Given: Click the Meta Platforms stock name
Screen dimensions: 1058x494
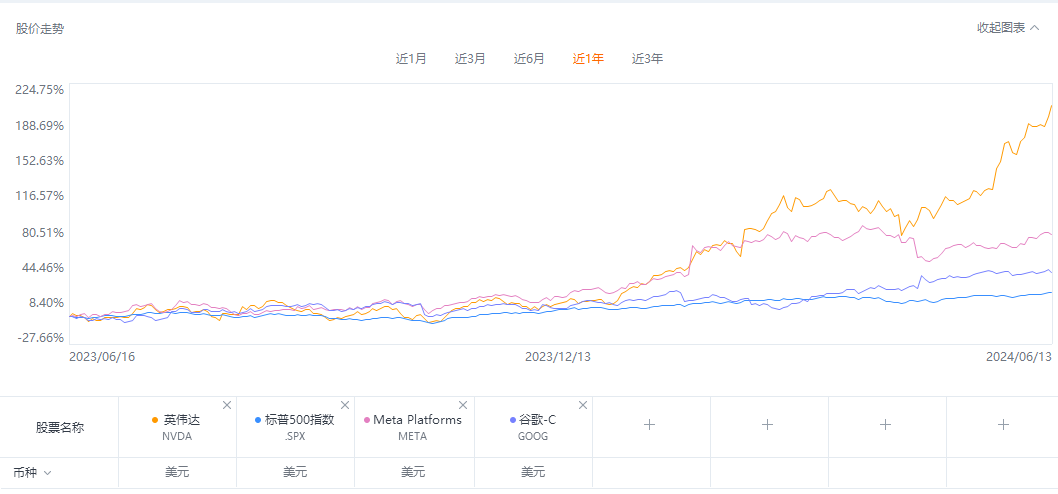Looking at the screenshot, I should pos(417,420).
